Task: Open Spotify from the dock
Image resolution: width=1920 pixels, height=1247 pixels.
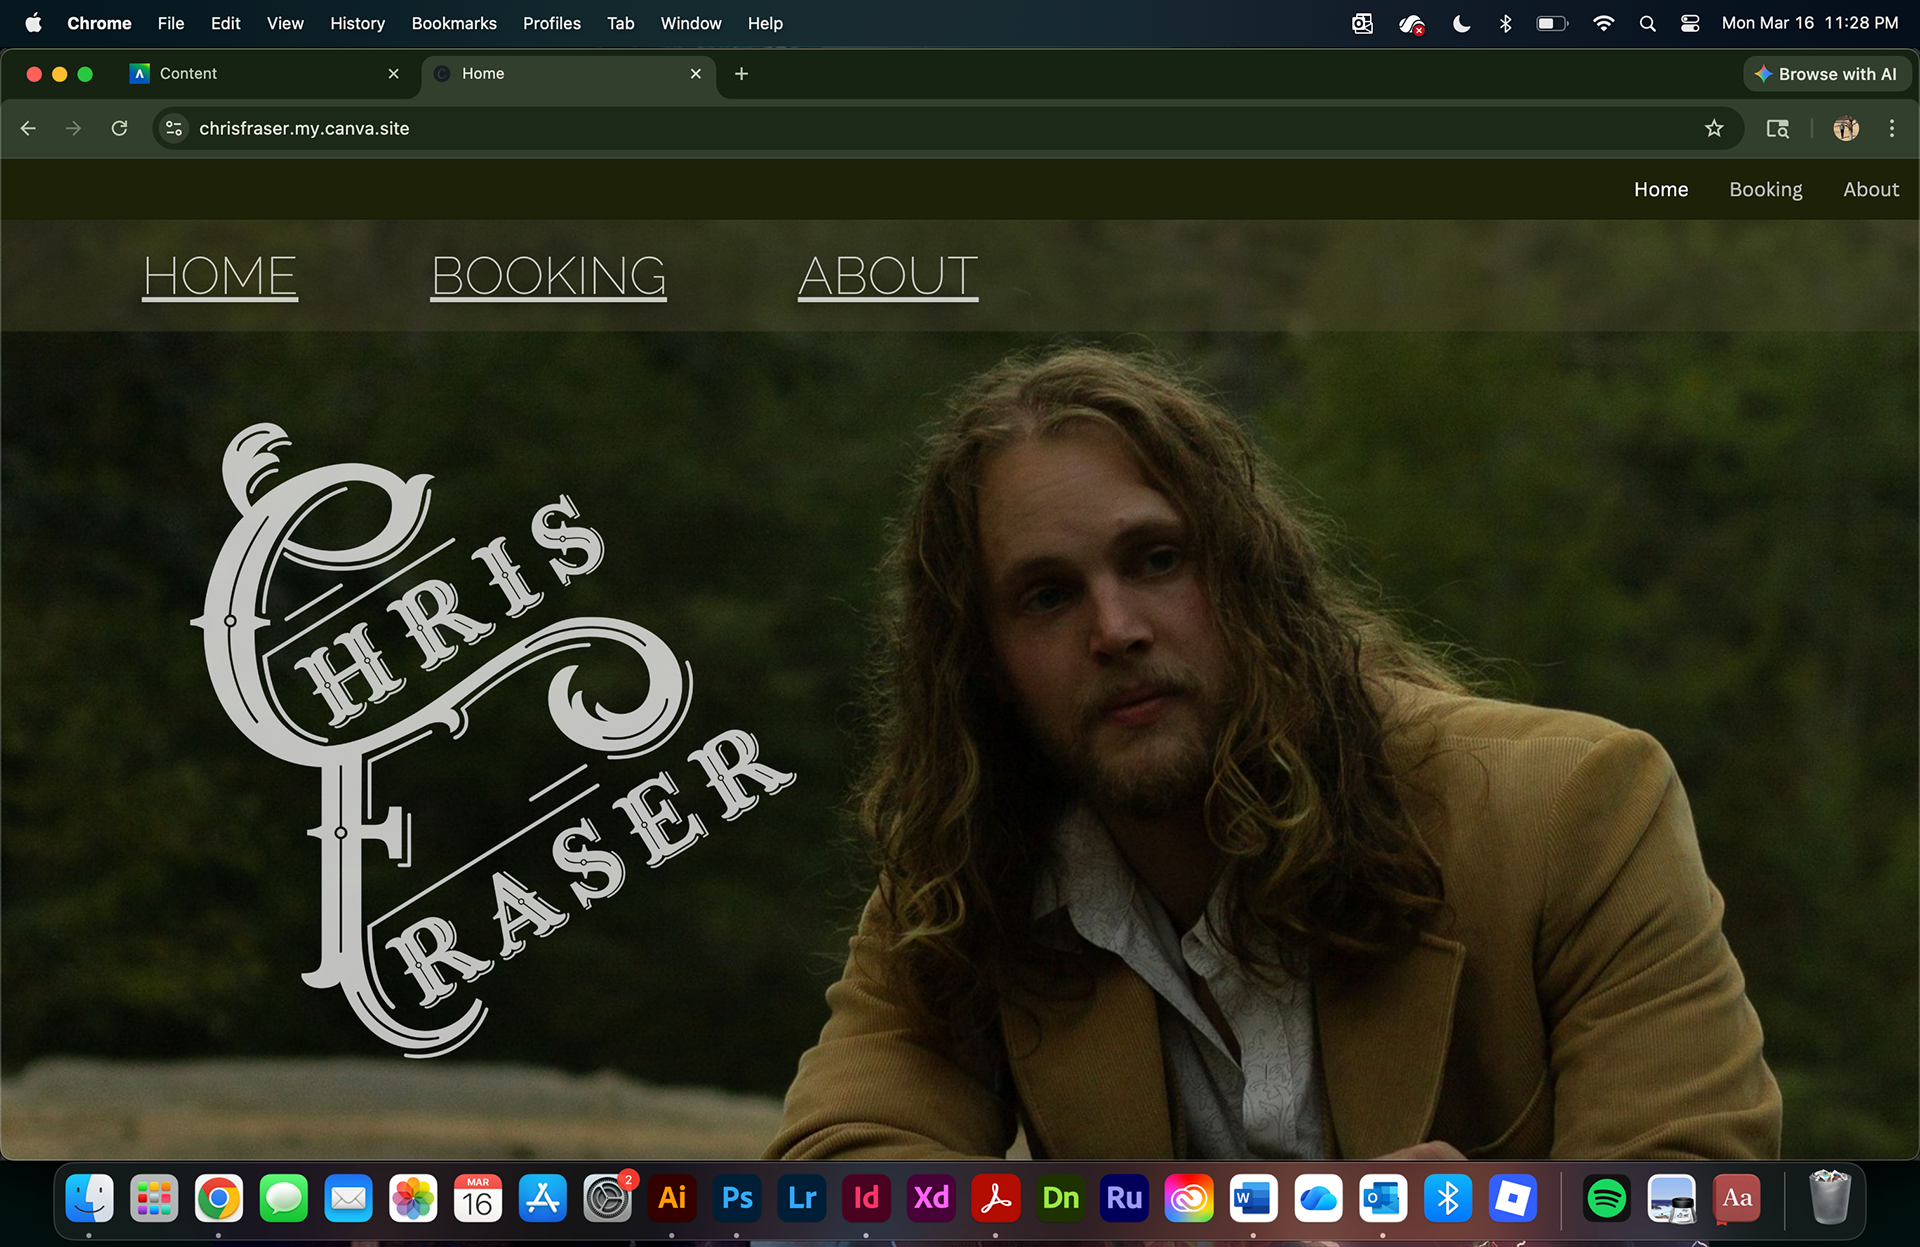Action: point(1606,1197)
